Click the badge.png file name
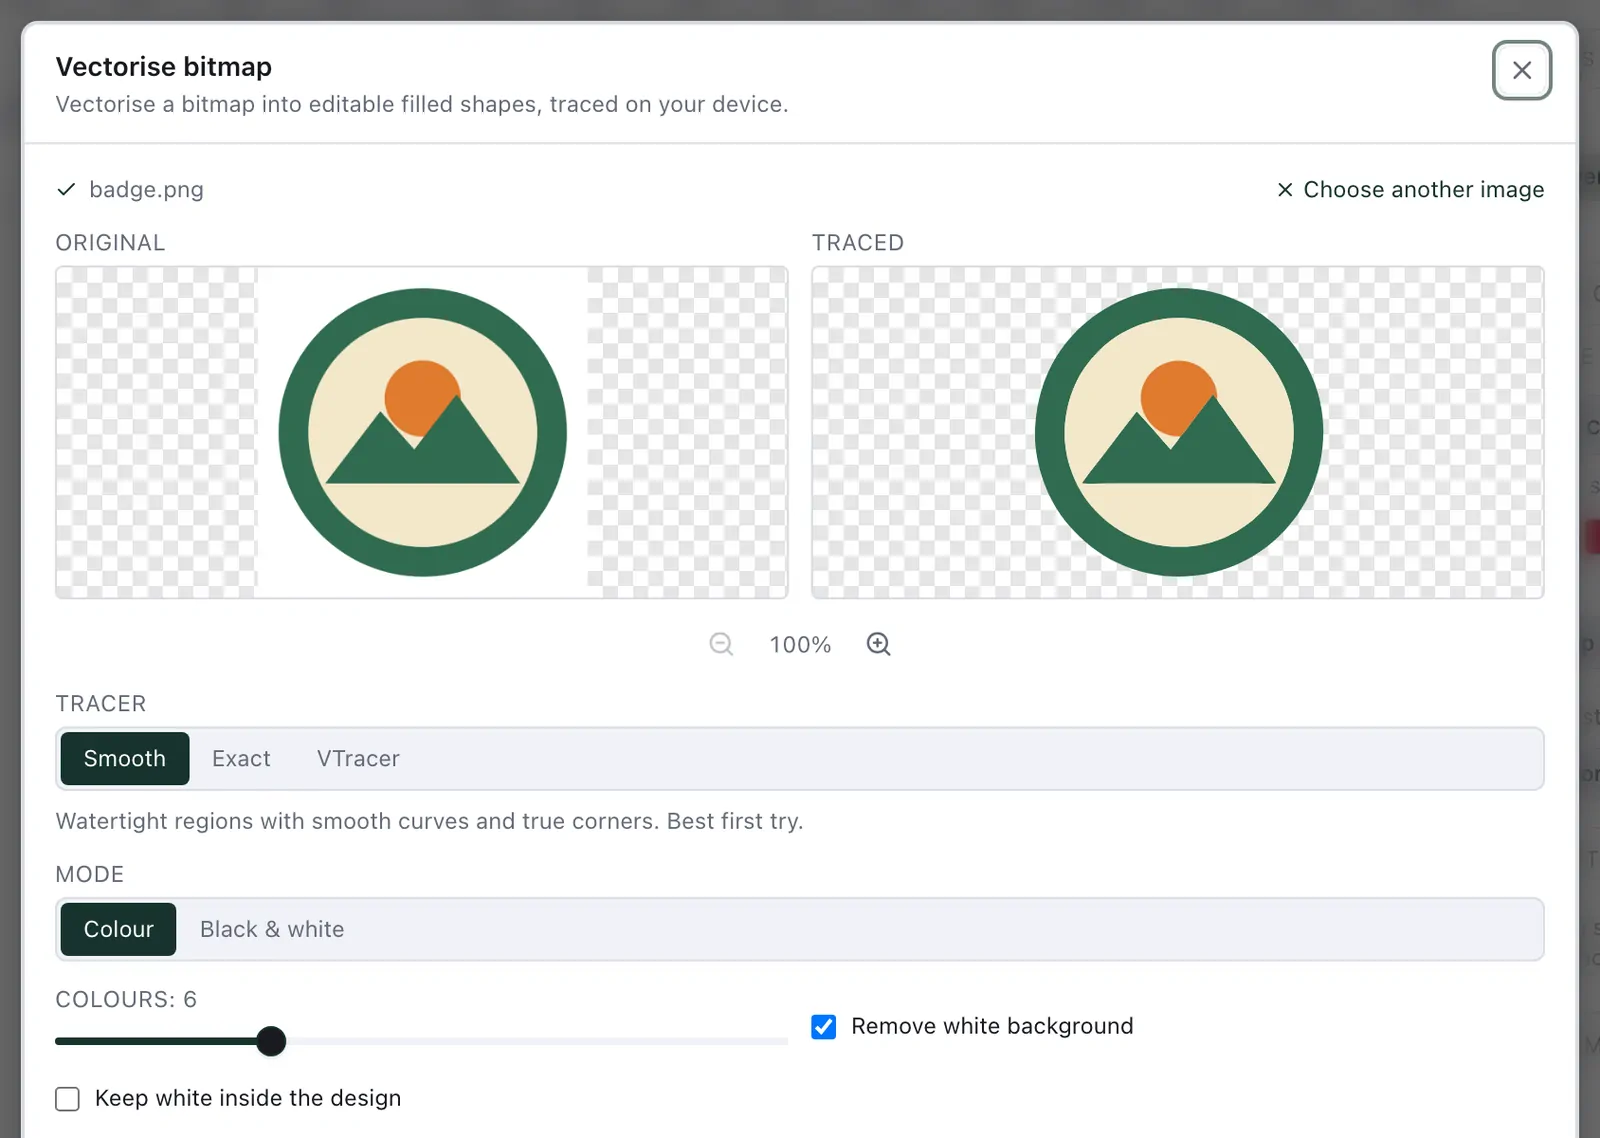Viewport: 1600px width, 1138px height. coord(146,189)
